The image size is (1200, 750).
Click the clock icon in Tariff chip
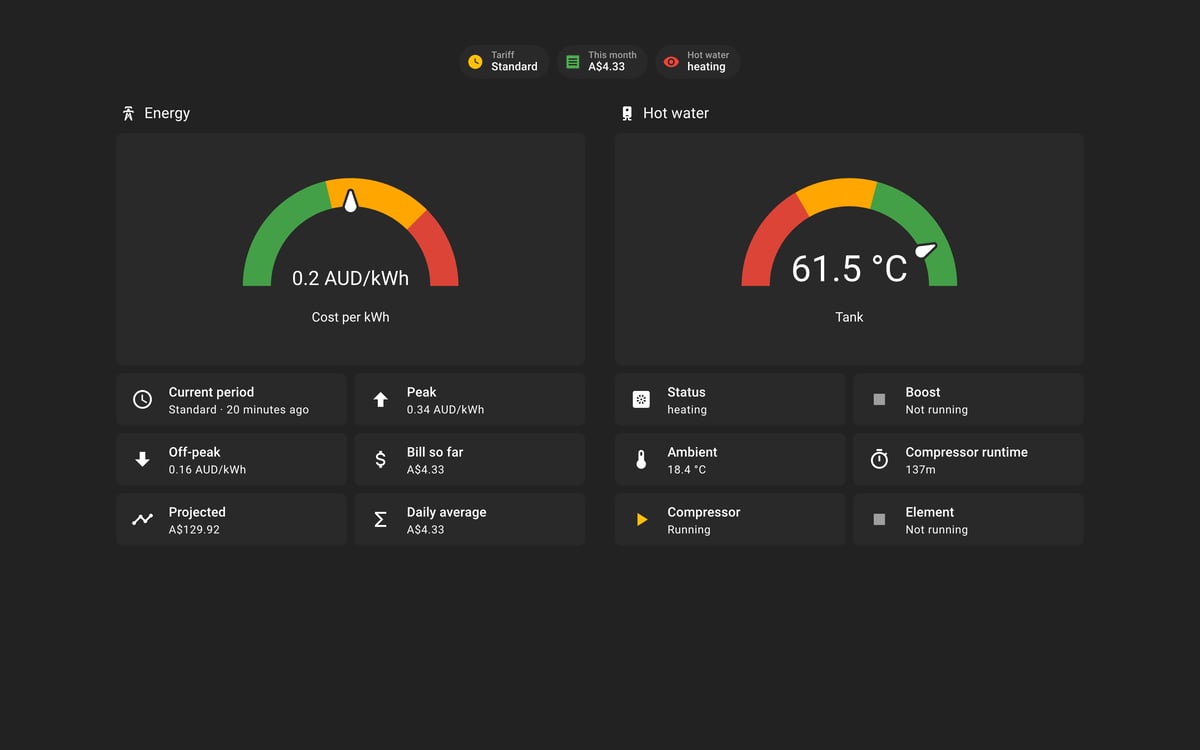point(475,62)
